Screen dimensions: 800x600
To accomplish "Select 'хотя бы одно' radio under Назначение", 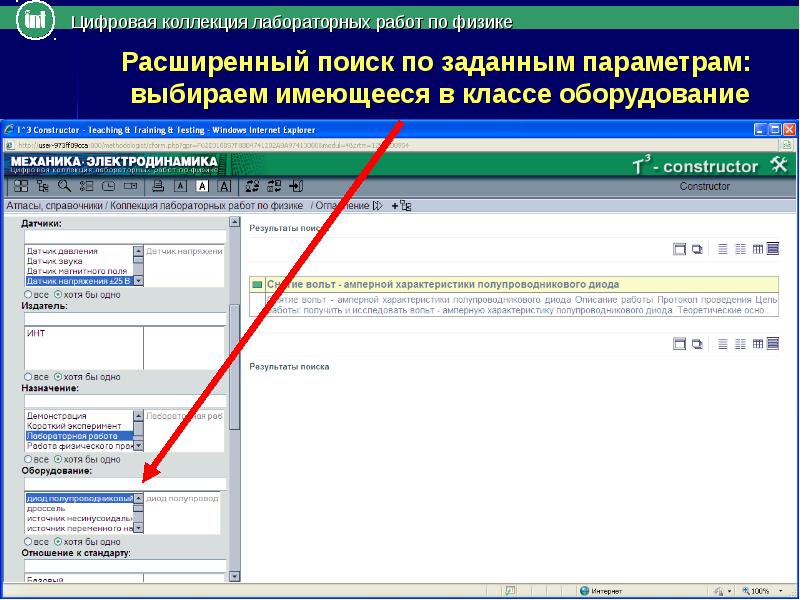I will (58, 457).
